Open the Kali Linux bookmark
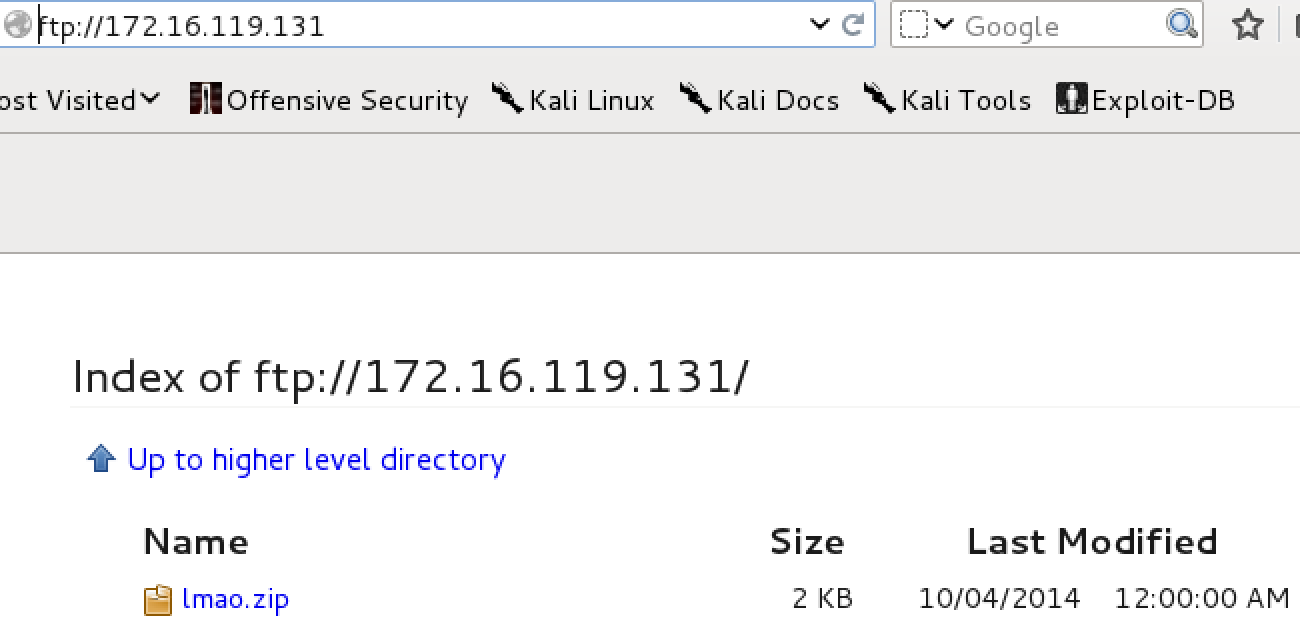 [573, 100]
